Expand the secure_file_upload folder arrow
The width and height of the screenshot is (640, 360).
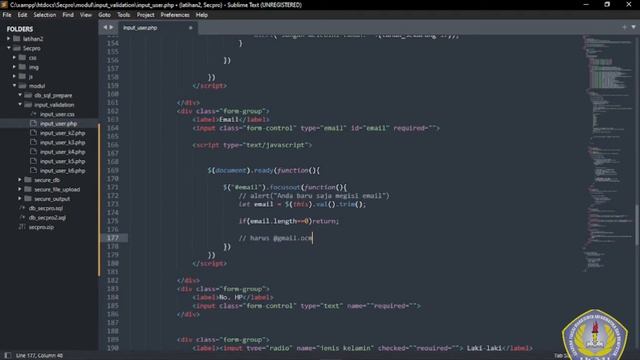pos(20,189)
